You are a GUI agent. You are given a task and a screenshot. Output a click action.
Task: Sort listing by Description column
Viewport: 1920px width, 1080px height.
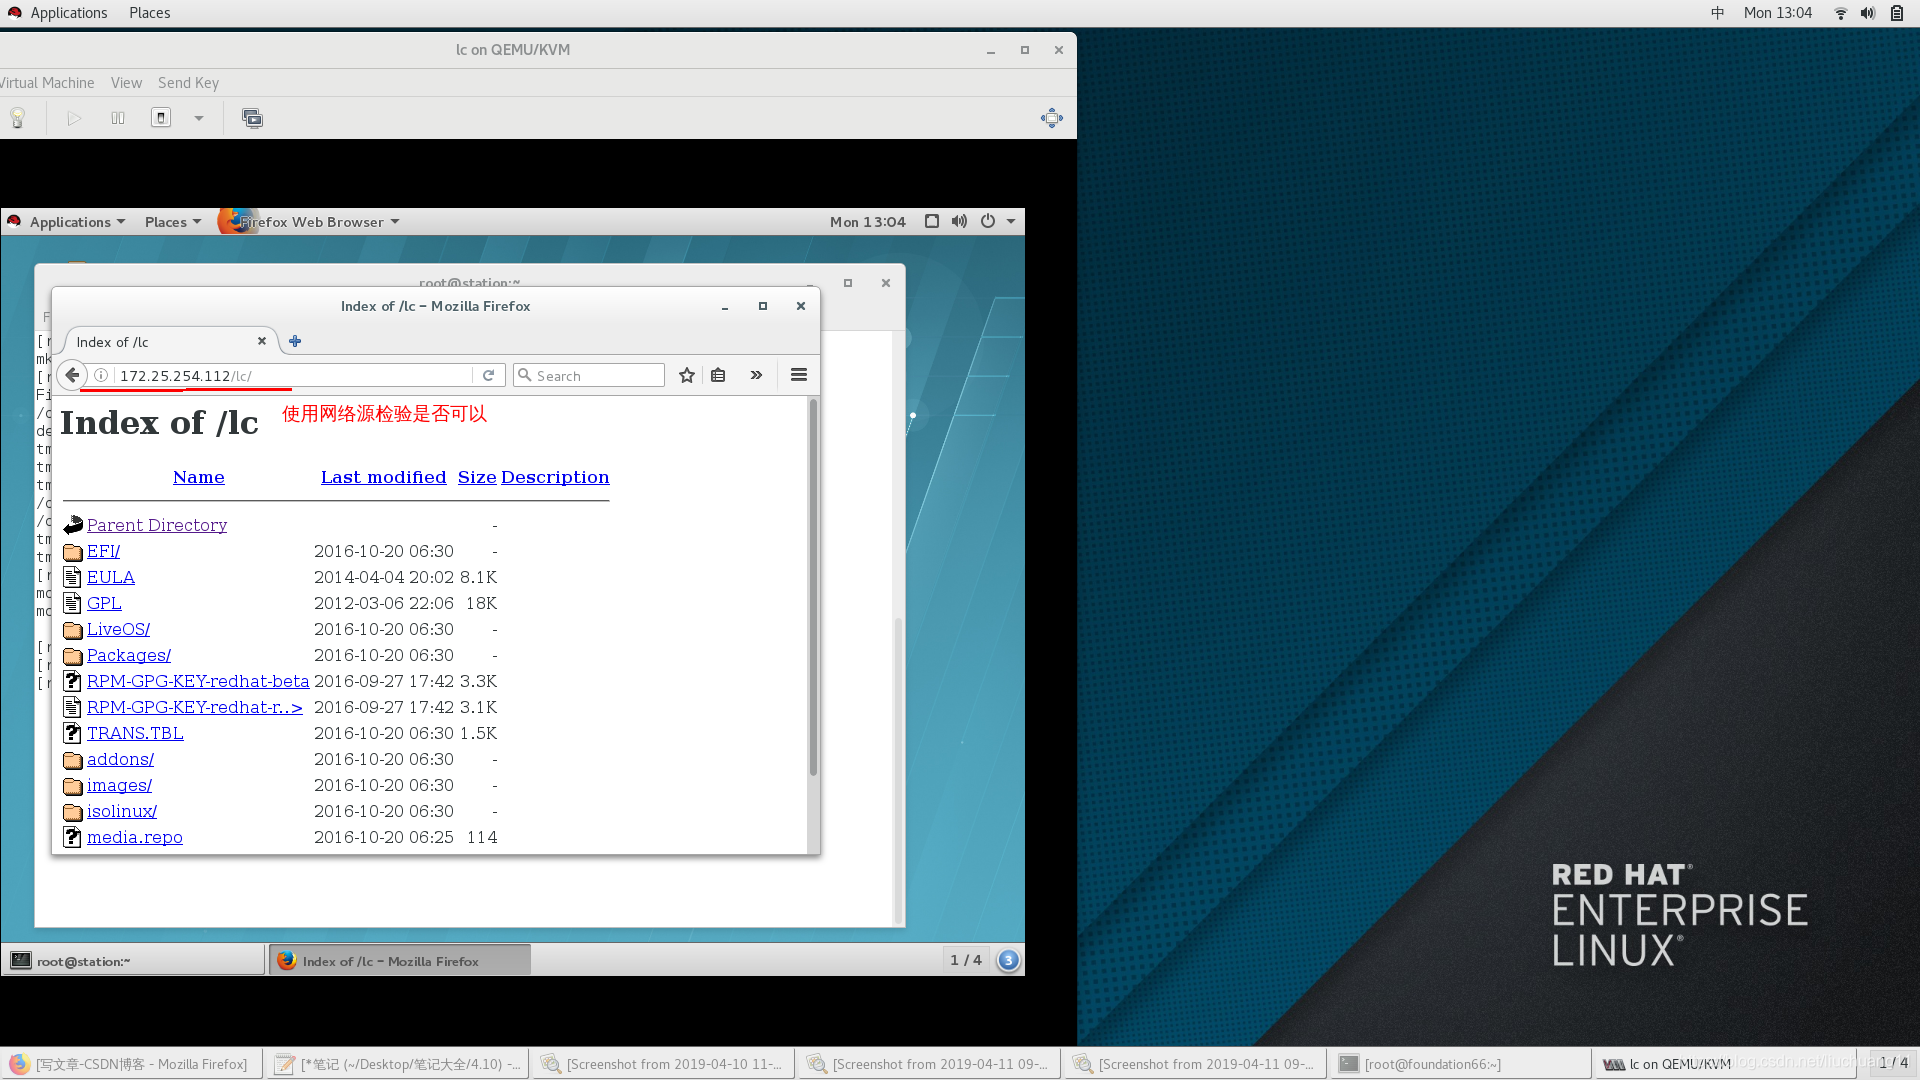pos(555,477)
